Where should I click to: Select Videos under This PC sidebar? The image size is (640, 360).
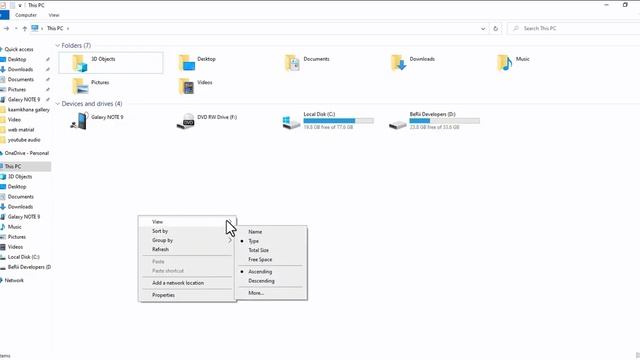pyautogui.click(x=15, y=247)
